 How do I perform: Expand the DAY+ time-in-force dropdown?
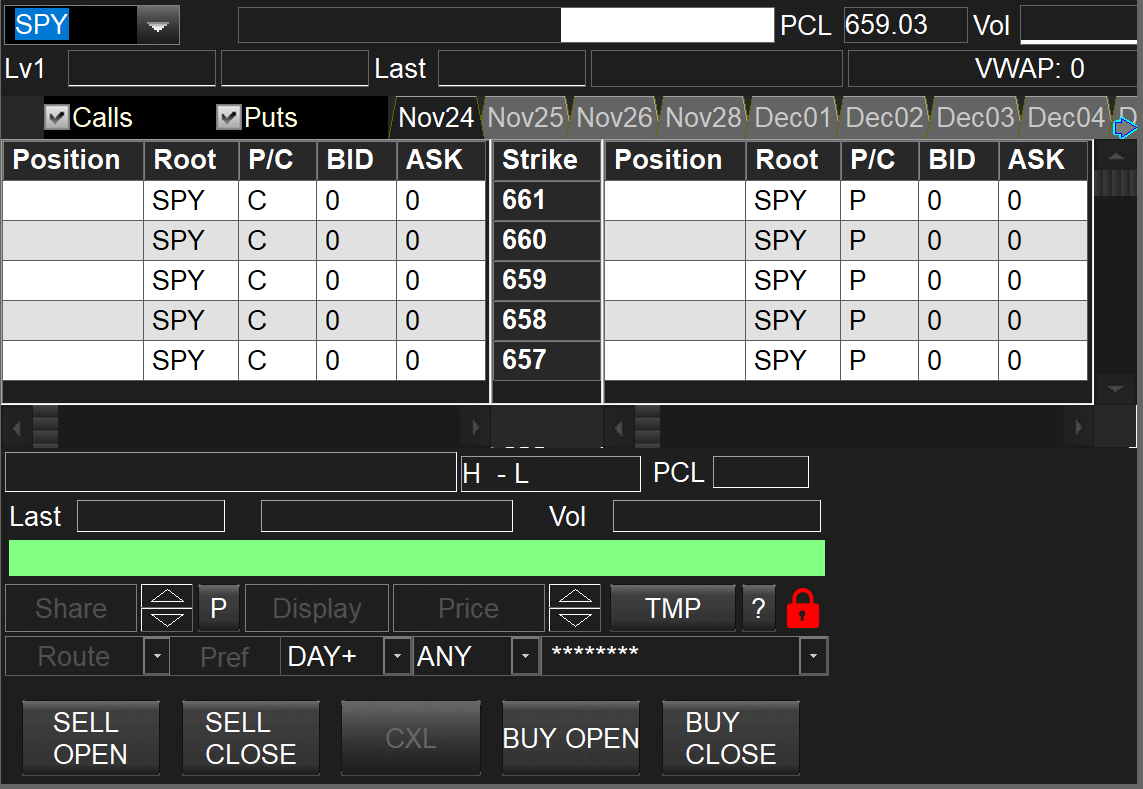398,657
